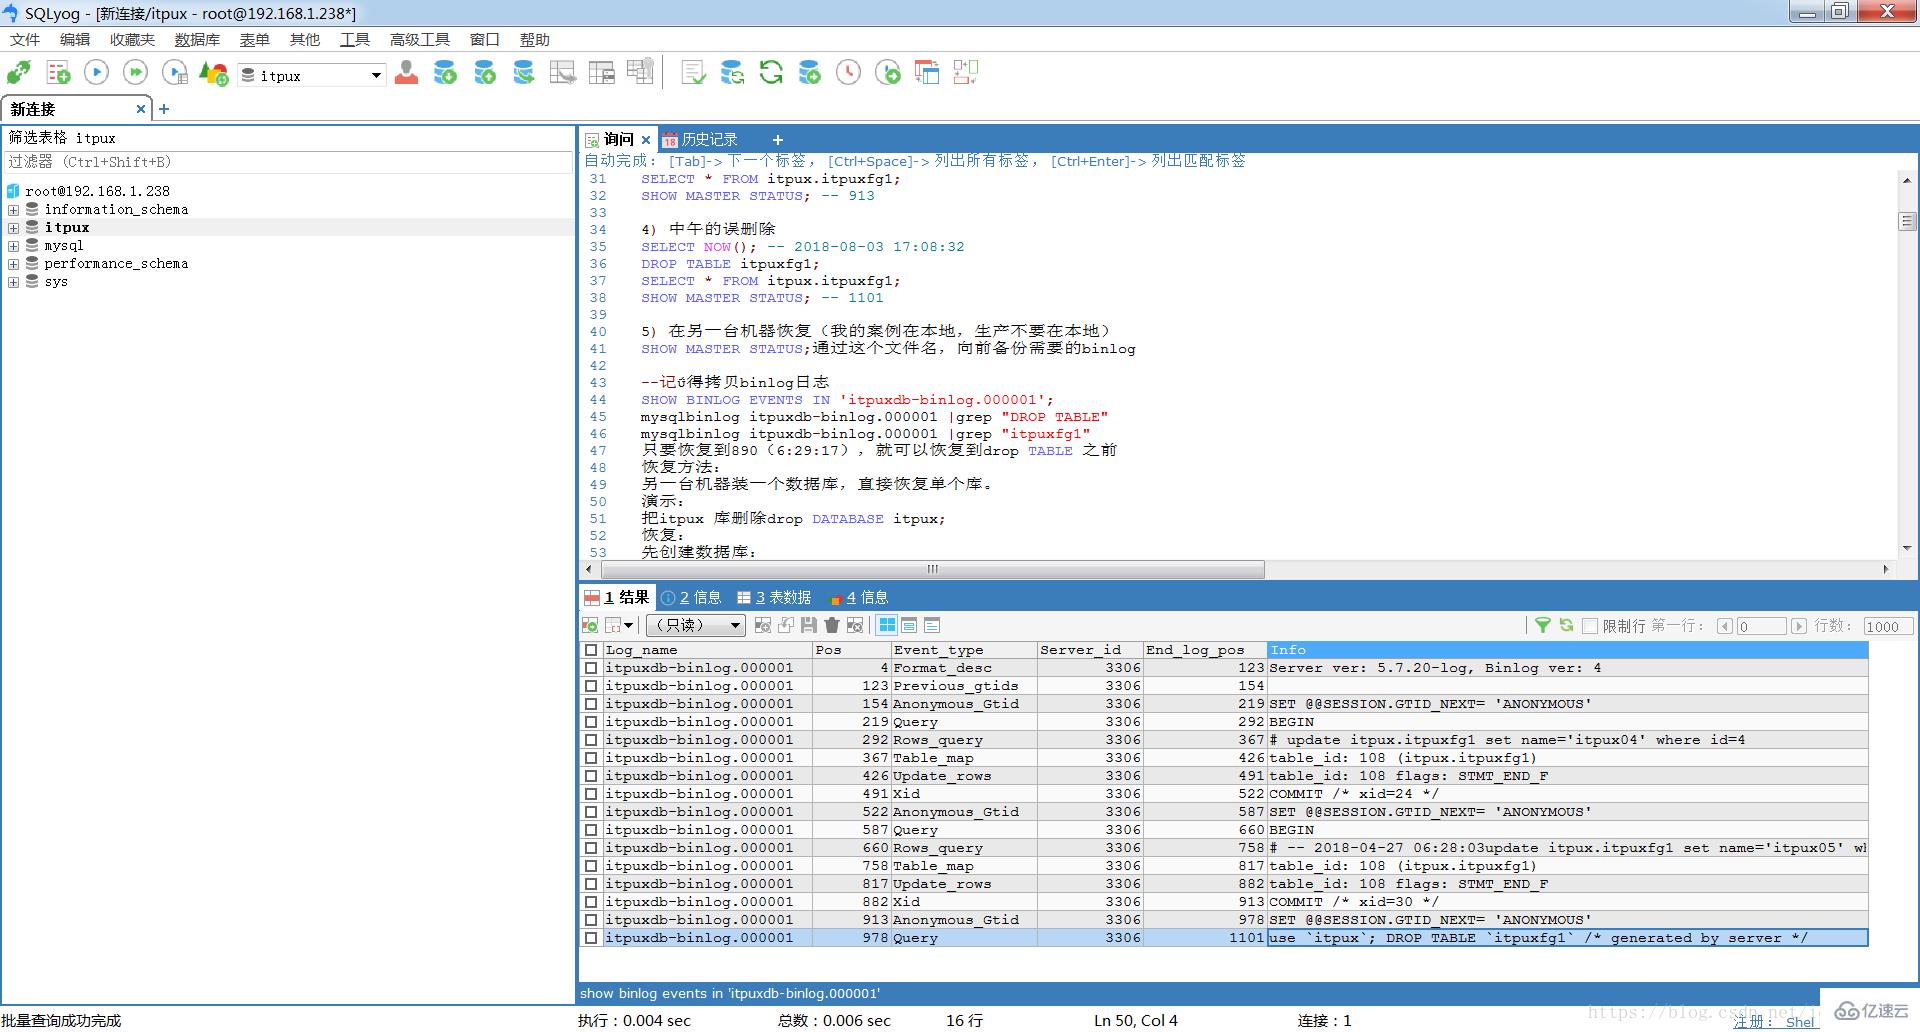Viewport: 1920px width, 1032px height.
Task: Click database with green plus import icon
Action: tap(445, 72)
